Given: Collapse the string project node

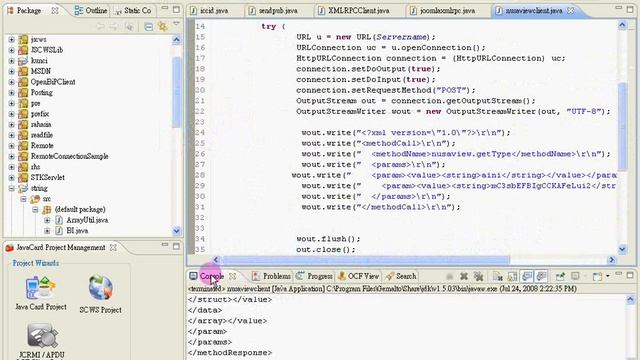Looking at the screenshot, I should [11, 188].
